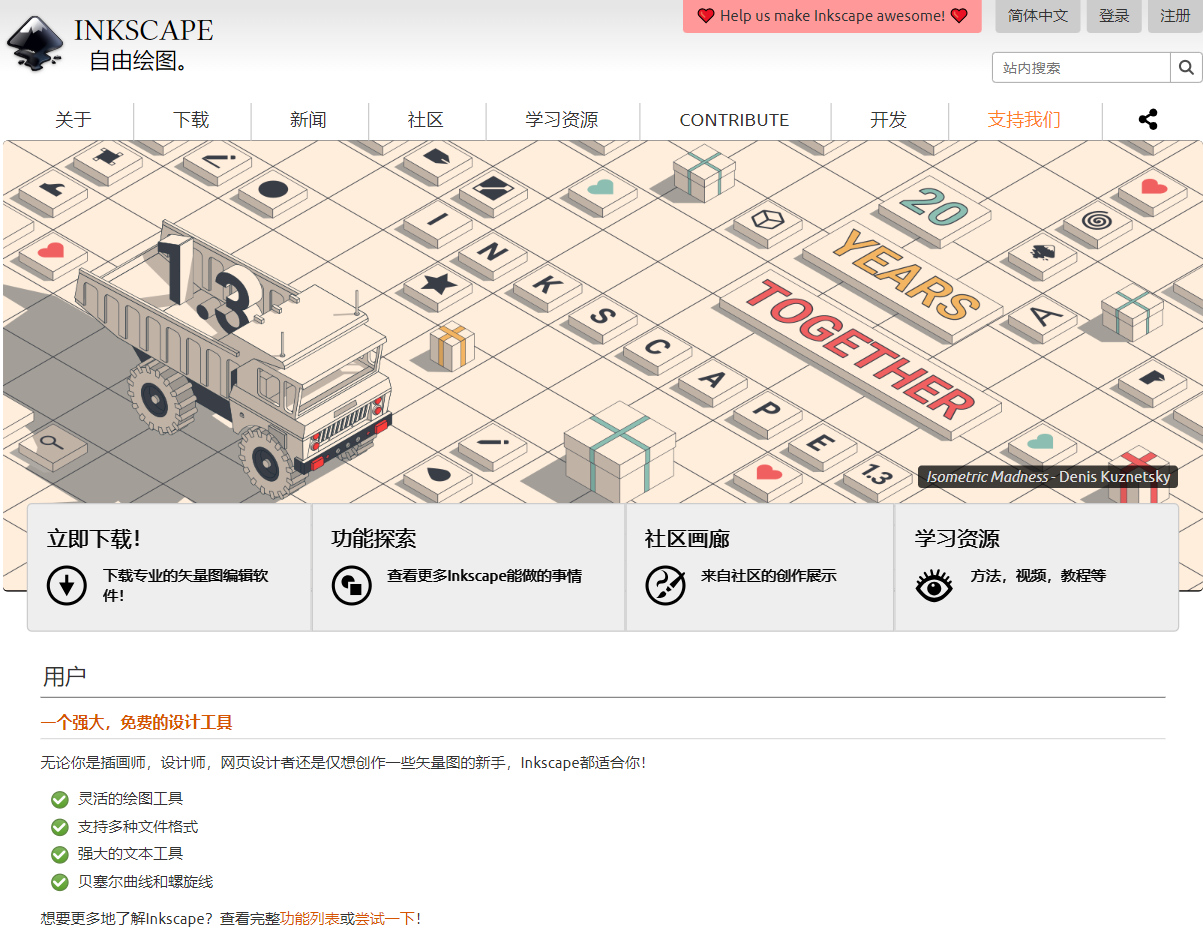Click the Help us make Inkscape awesome banner
The image size is (1203, 930).
tap(832, 16)
